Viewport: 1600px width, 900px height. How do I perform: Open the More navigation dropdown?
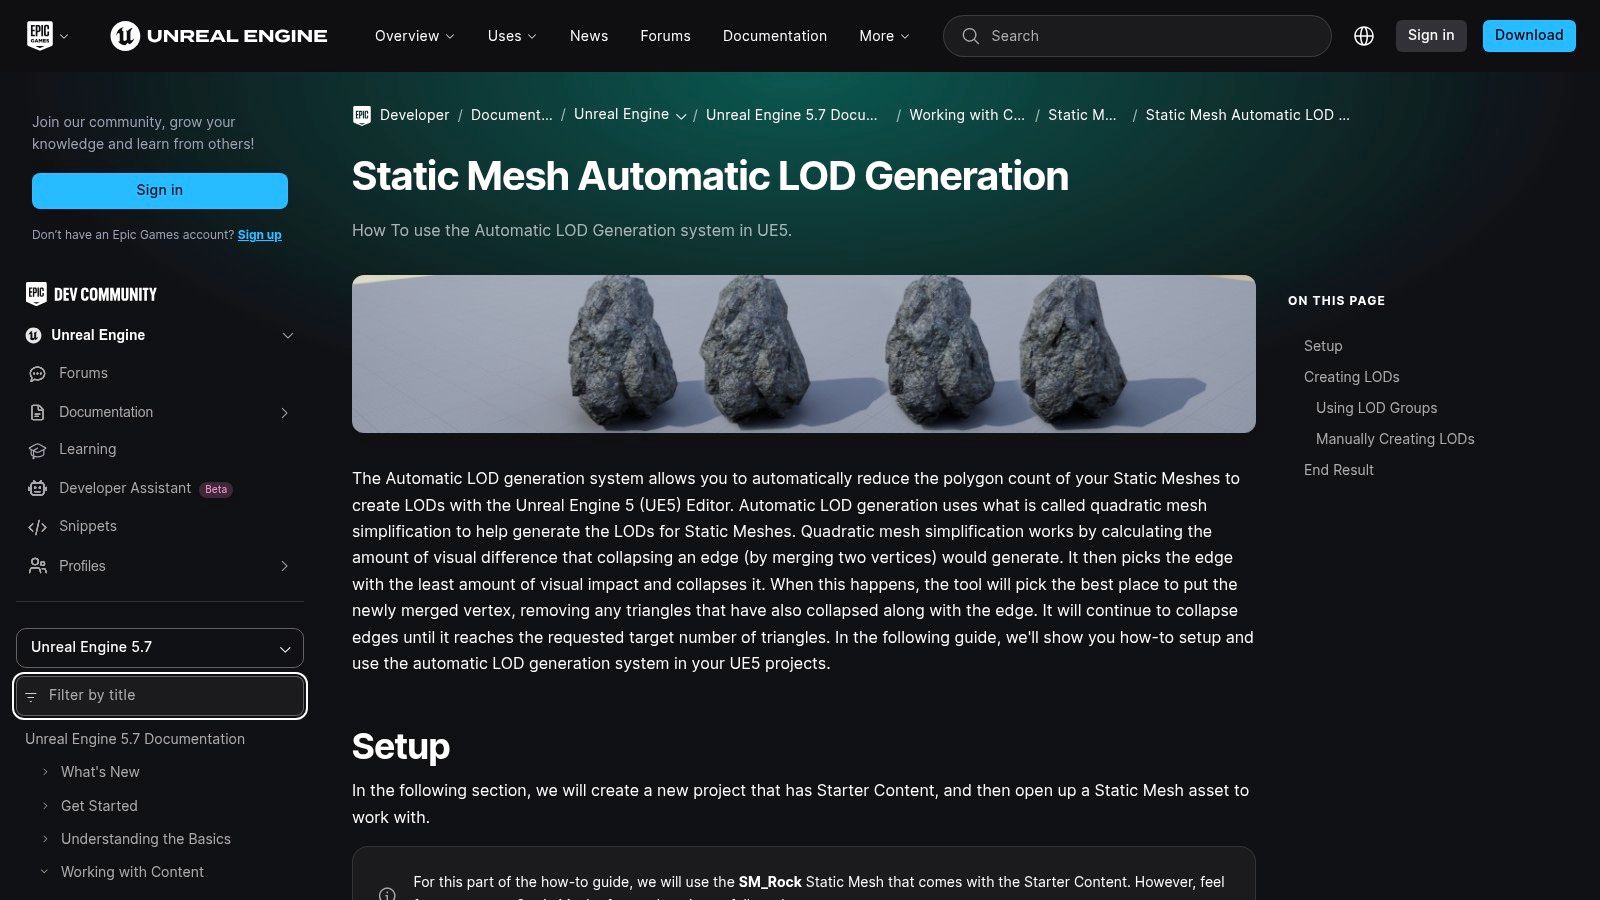(x=882, y=36)
